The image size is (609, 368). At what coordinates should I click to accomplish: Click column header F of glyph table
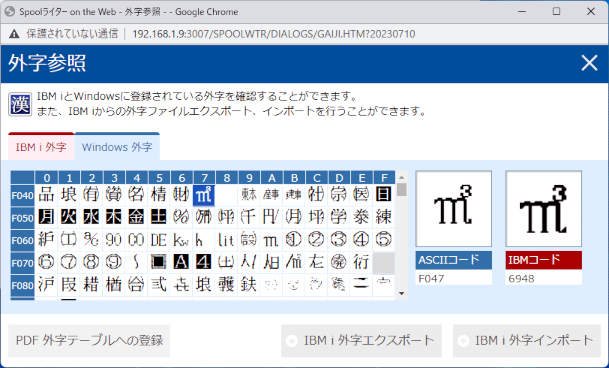pyautogui.click(x=384, y=178)
